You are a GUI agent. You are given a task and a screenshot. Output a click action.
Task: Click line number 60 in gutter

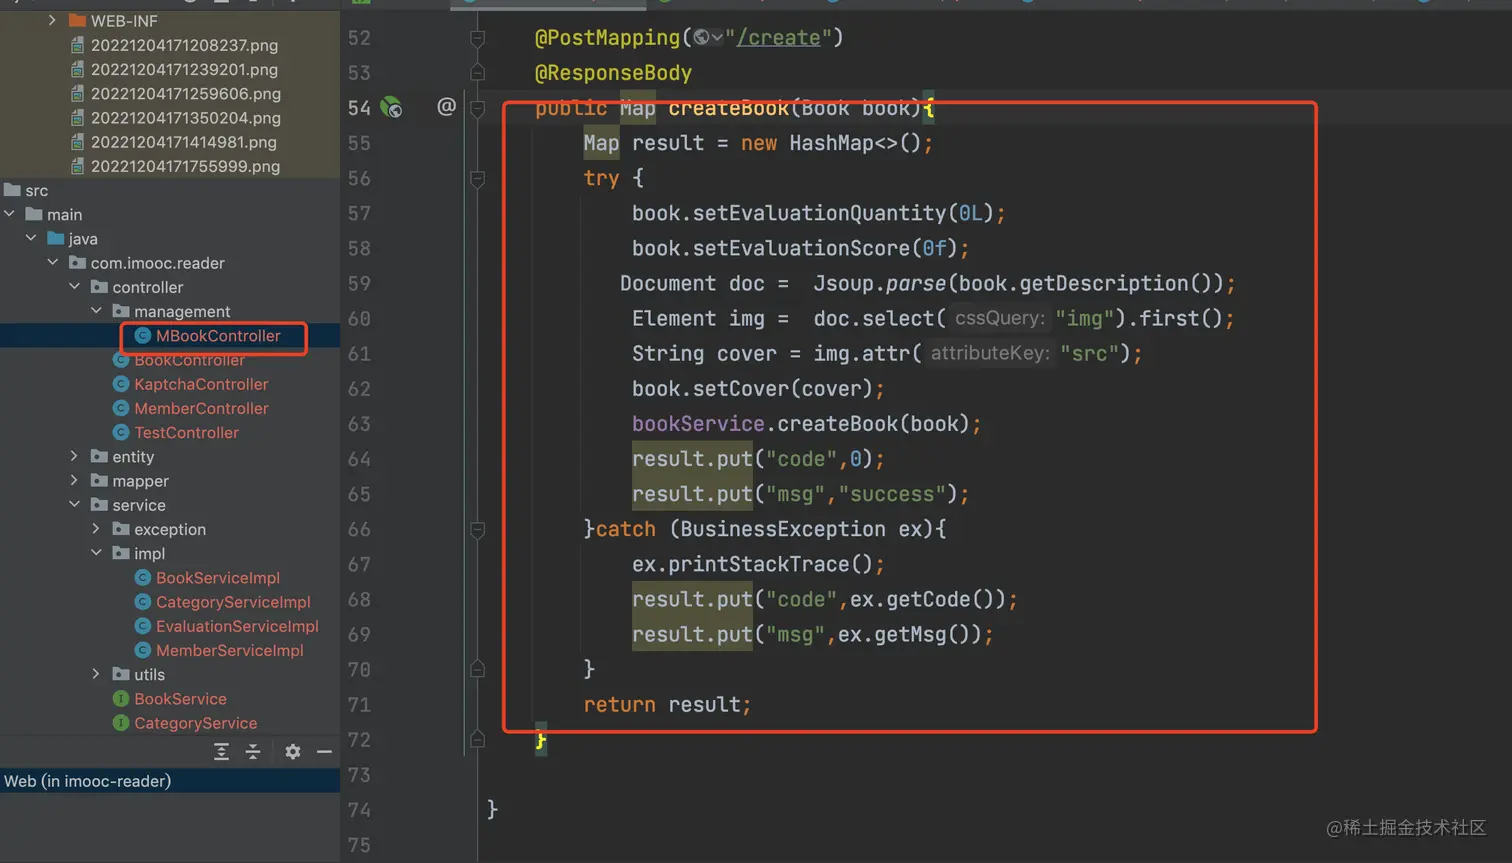(359, 319)
